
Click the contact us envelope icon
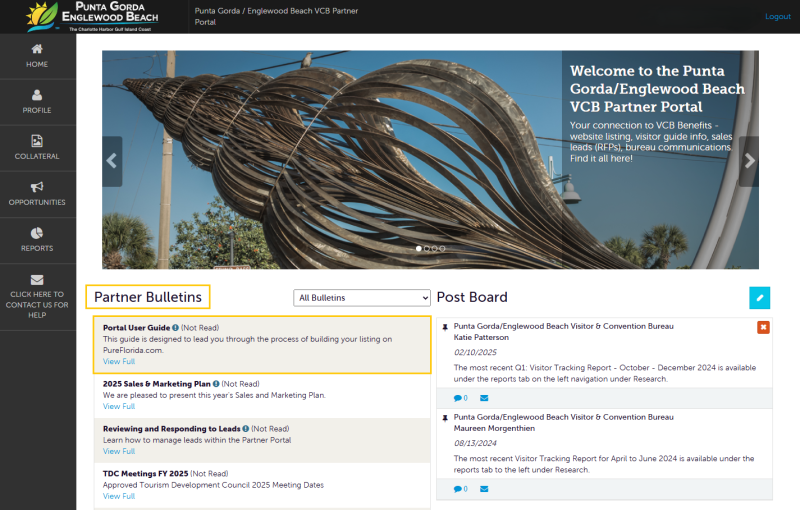pos(37,279)
